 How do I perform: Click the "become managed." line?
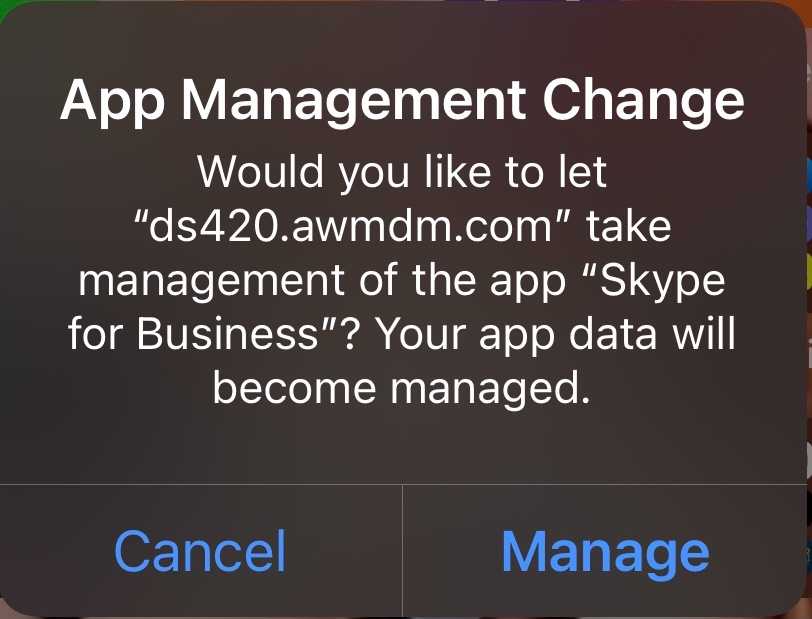402,389
